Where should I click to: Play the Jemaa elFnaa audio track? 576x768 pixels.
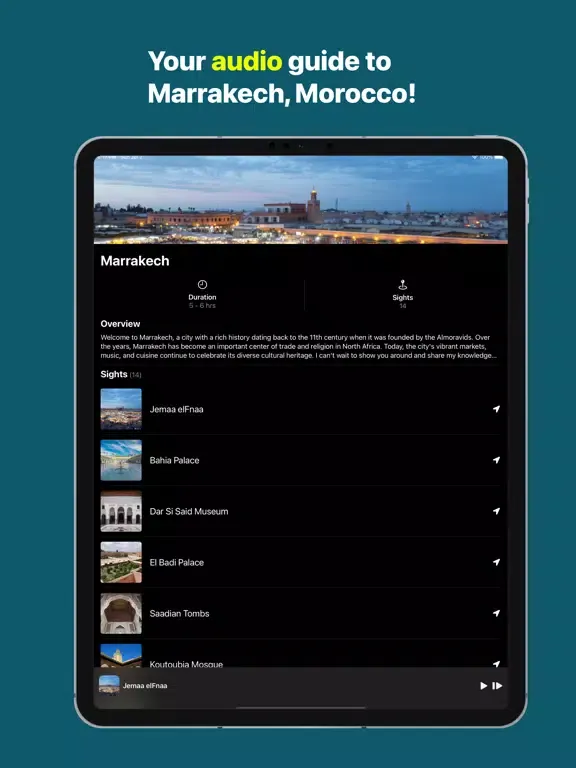483,686
